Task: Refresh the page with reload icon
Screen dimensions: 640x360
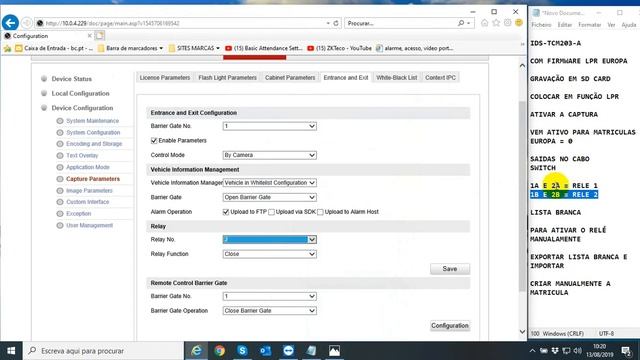Action: [x=336, y=23]
